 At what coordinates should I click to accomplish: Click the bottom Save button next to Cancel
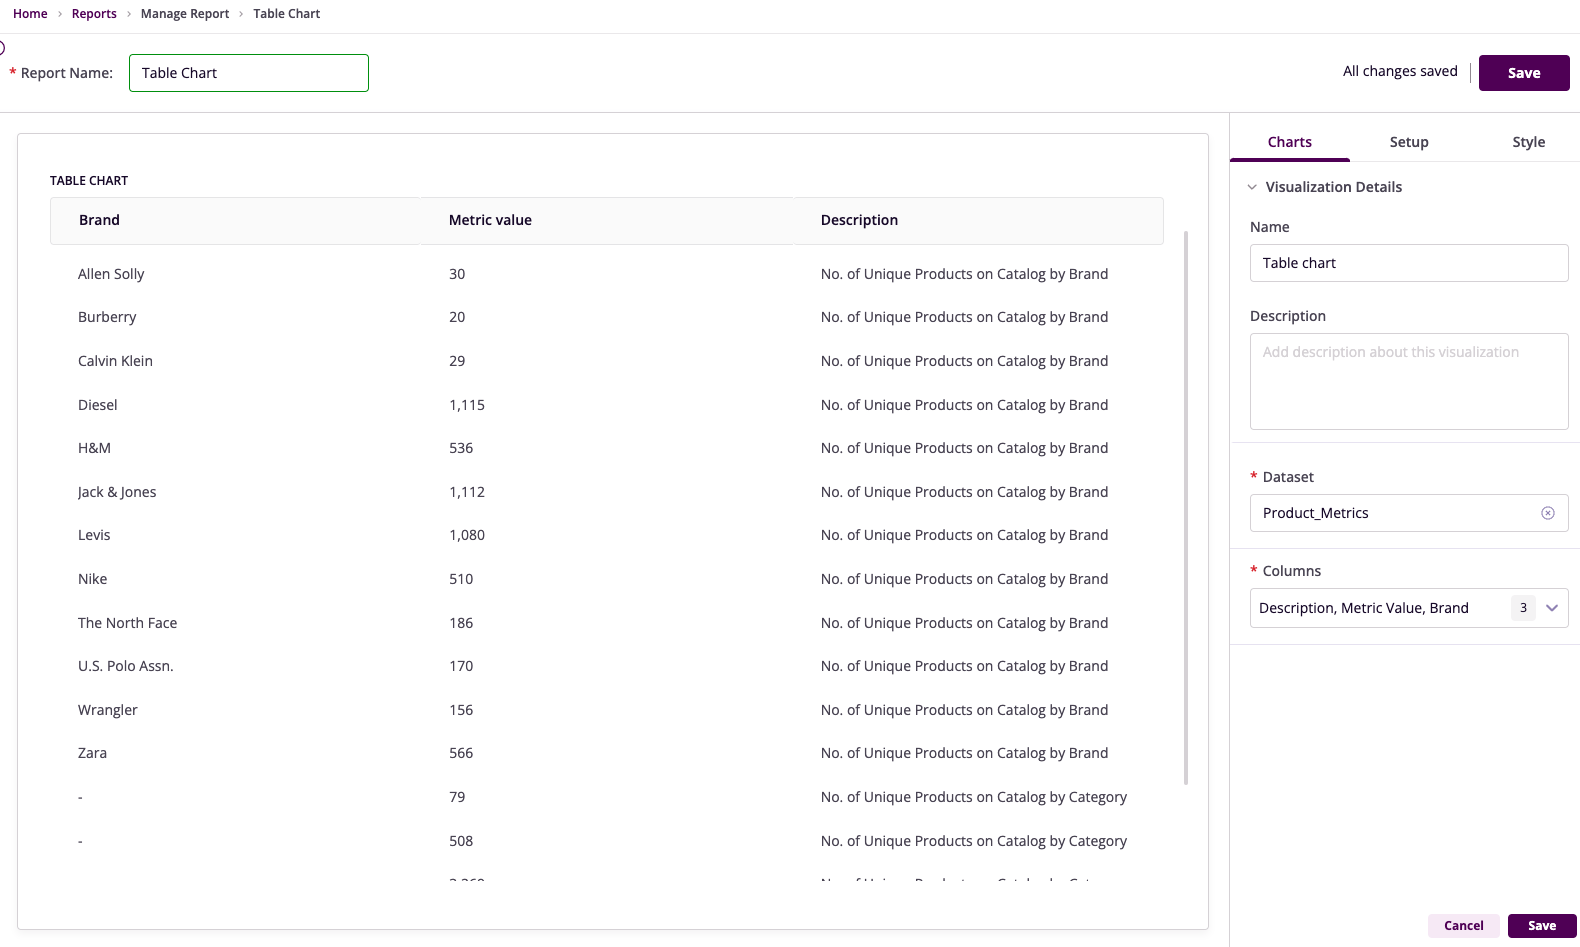tap(1541, 926)
